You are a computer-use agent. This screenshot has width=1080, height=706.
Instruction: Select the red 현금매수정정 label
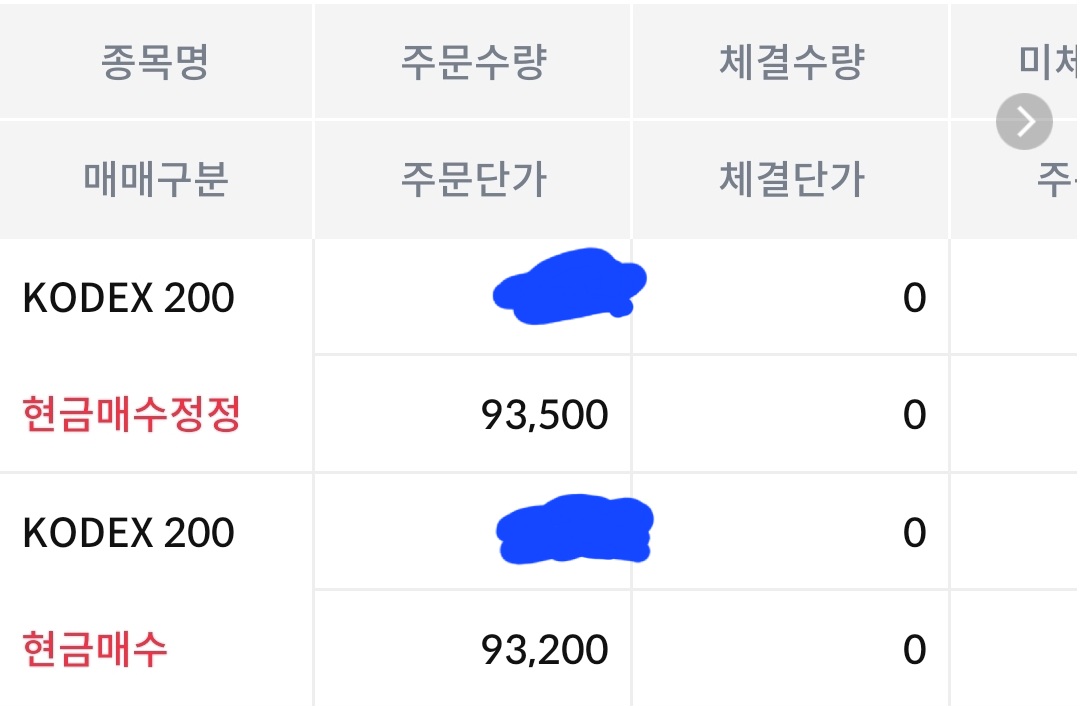132,415
